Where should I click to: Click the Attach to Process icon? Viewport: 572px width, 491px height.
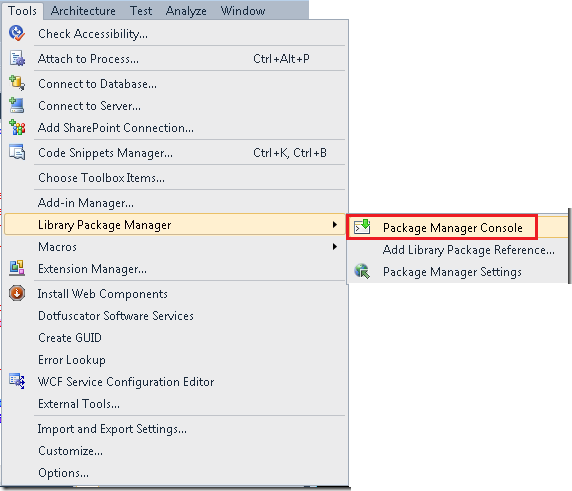[x=17, y=59]
